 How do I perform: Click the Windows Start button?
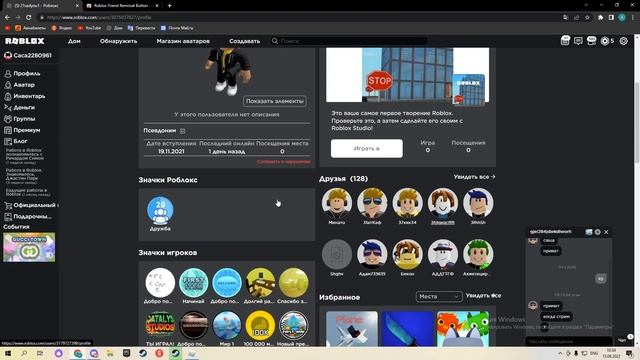pos(8,353)
